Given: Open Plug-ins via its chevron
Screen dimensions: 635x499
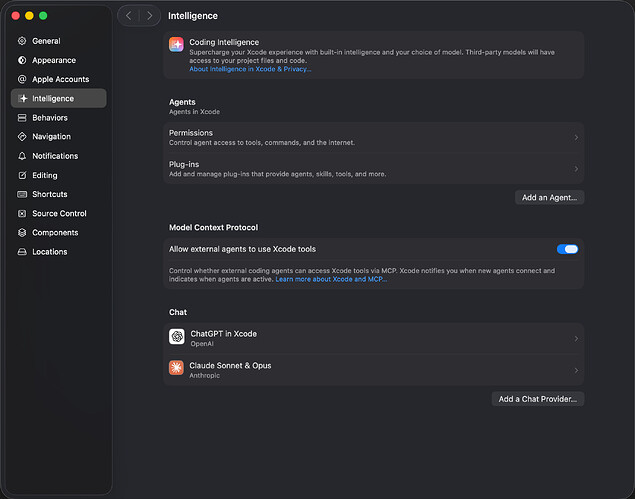Looking at the screenshot, I should click(576, 169).
